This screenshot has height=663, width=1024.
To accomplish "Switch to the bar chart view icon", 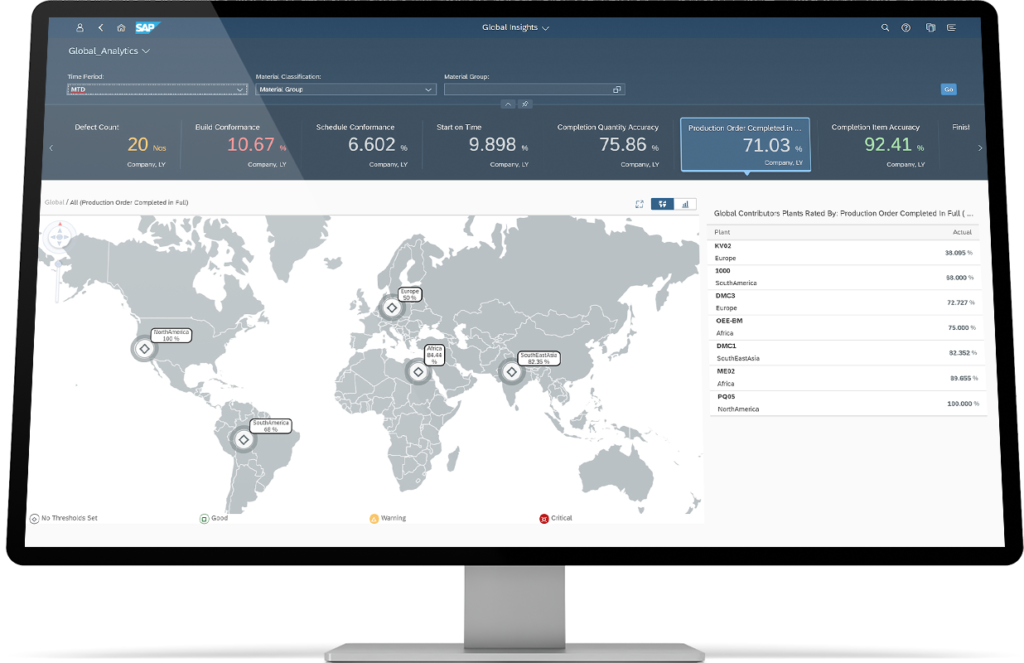I will (x=684, y=204).
